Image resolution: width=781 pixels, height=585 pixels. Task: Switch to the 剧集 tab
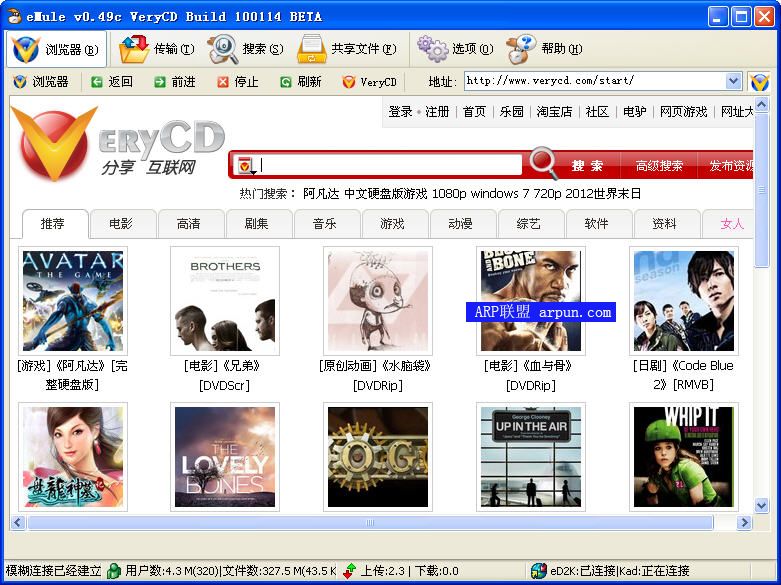pos(257,224)
